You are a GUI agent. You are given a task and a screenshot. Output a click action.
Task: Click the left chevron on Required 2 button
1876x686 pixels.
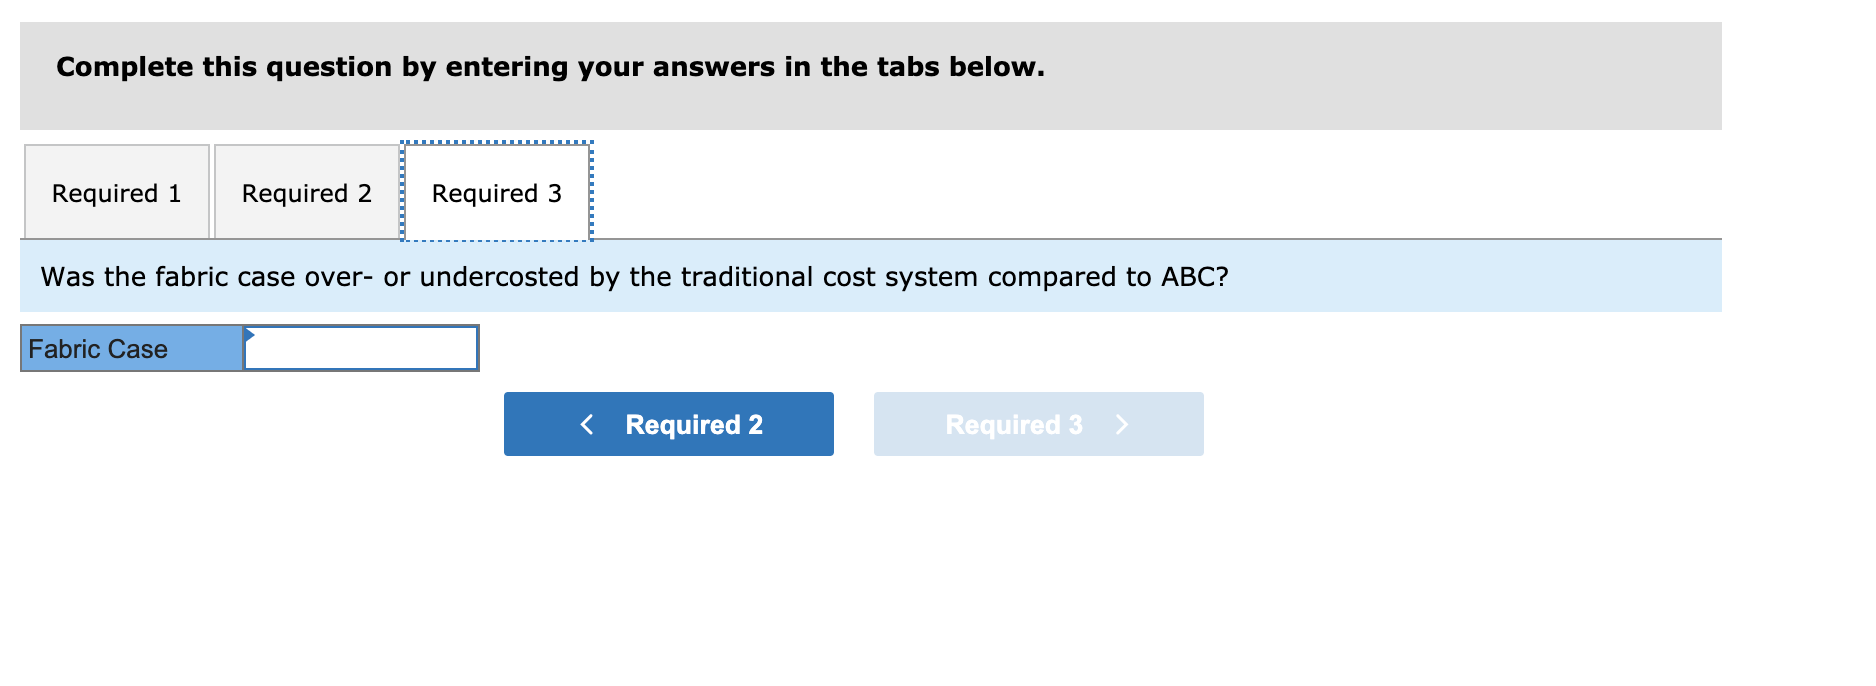(x=587, y=424)
